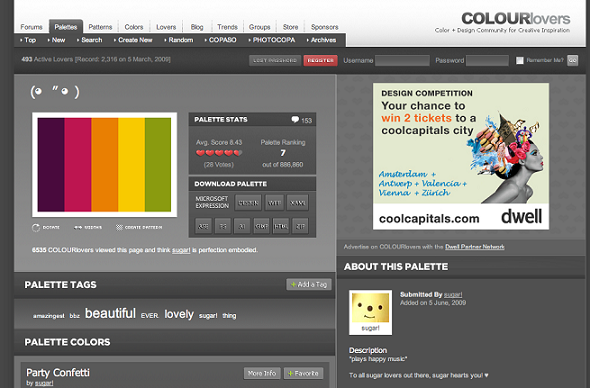590x388 pixels.
Task: Select the Create New submenu item
Action: click(x=135, y=40)
